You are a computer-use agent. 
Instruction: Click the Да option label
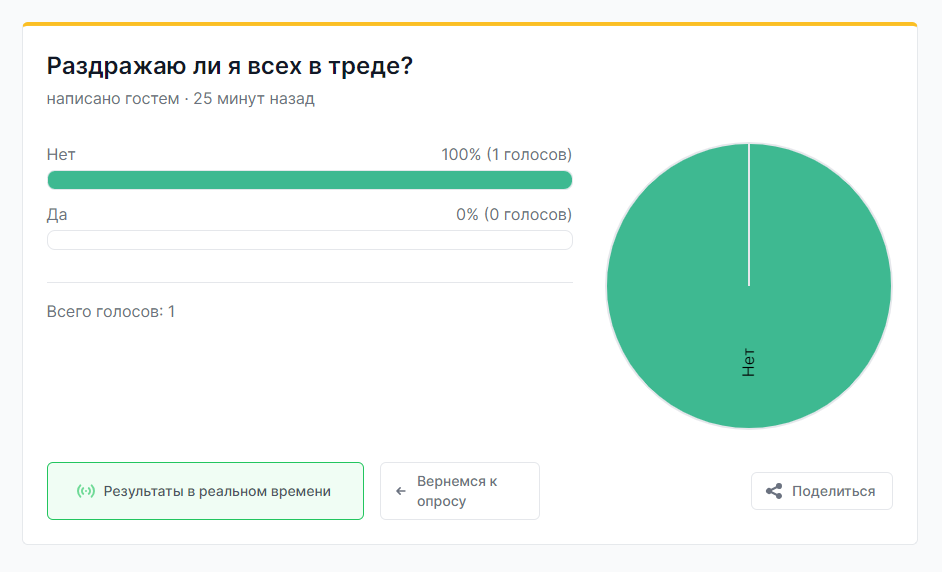point(57,214)
